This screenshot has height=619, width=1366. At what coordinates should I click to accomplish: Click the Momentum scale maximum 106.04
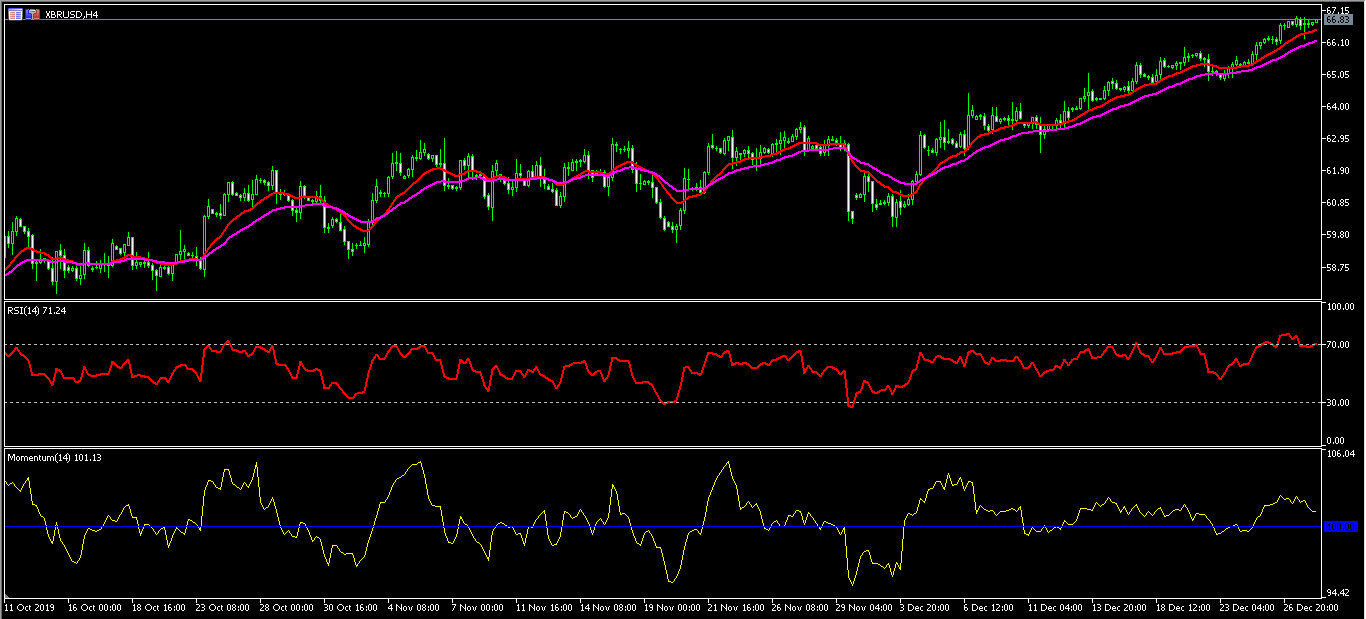pos(1339,453)
